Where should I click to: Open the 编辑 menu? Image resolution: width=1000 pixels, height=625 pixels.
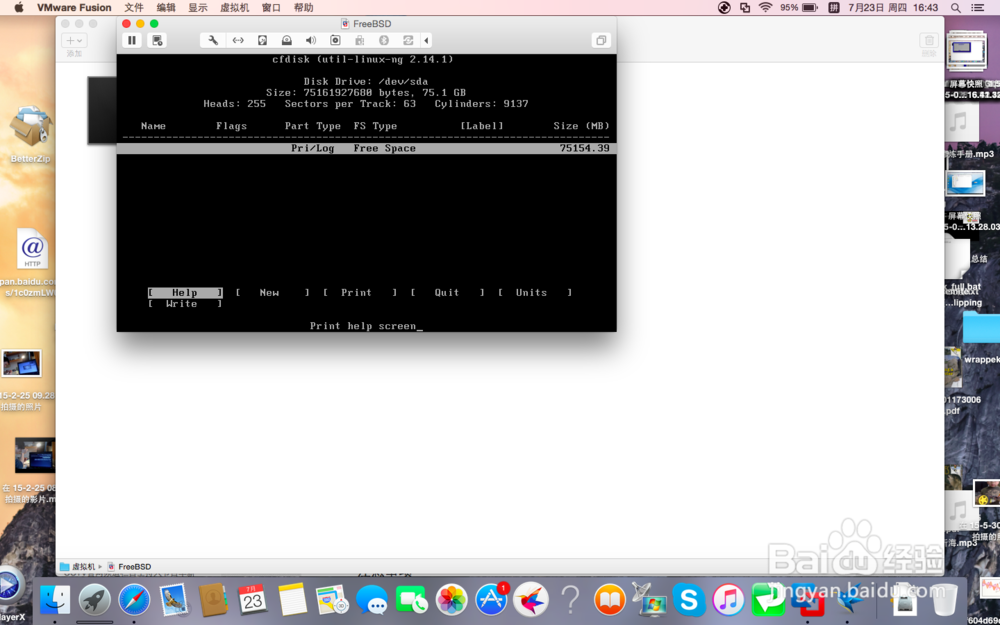tap(166, 8)
